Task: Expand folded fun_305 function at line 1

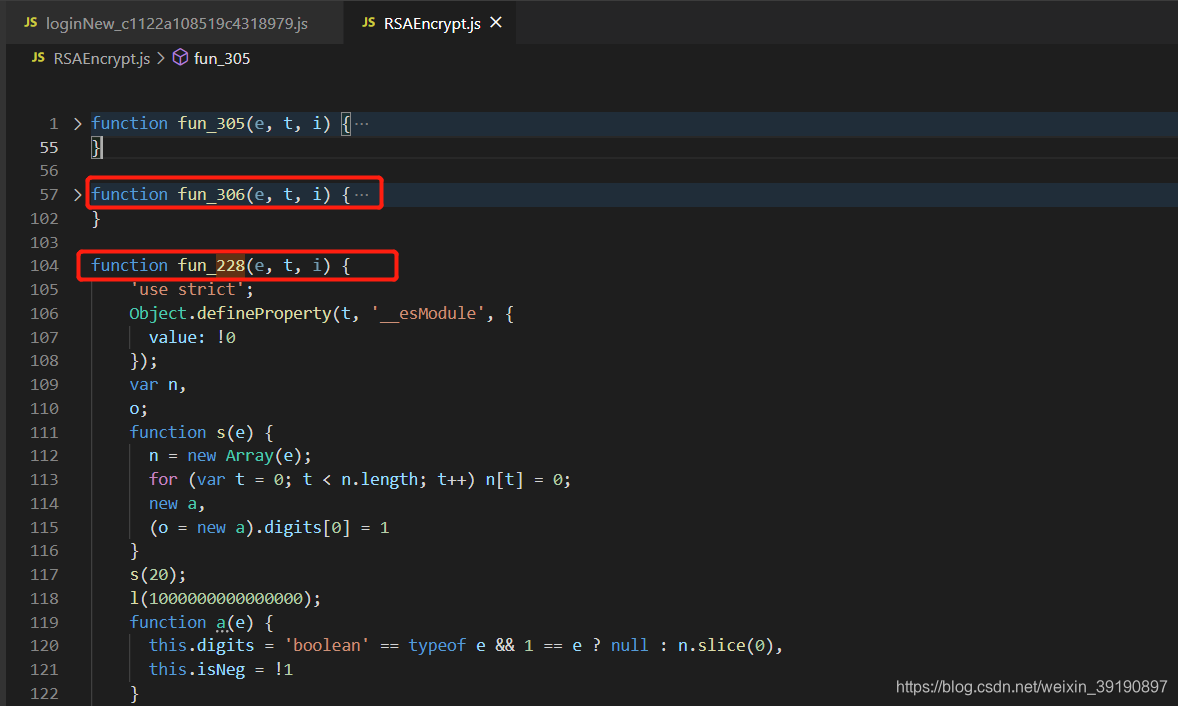Action: click(77, 123)
